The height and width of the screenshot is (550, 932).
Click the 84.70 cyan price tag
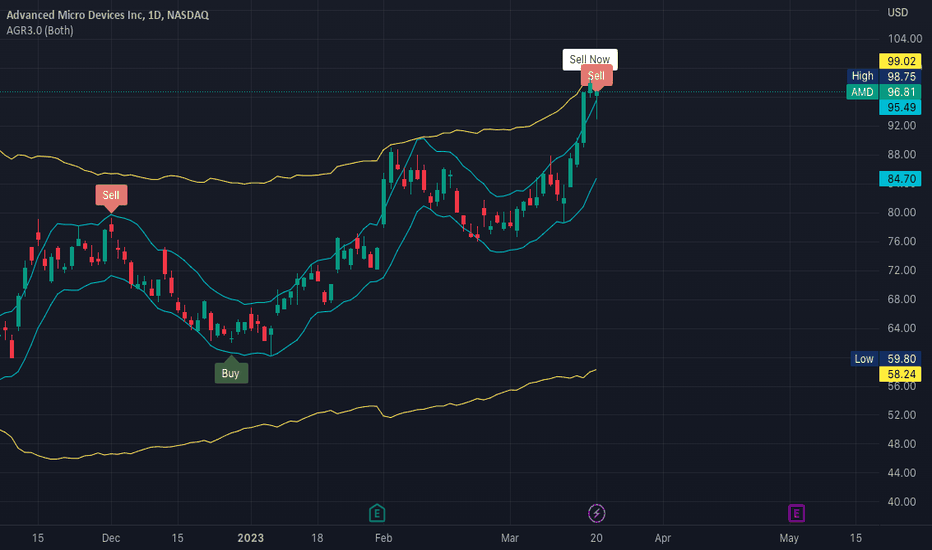[900, 178]
